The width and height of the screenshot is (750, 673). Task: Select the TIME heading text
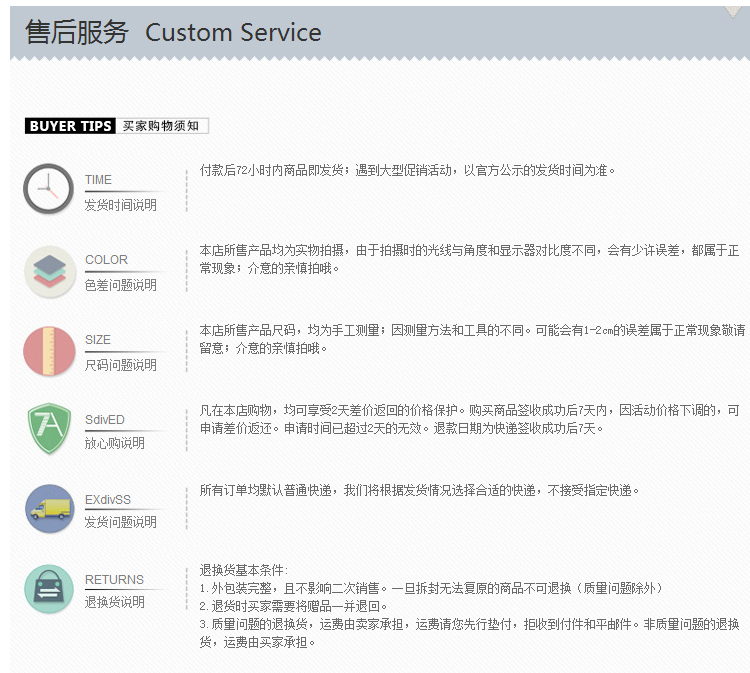[98, 180]
